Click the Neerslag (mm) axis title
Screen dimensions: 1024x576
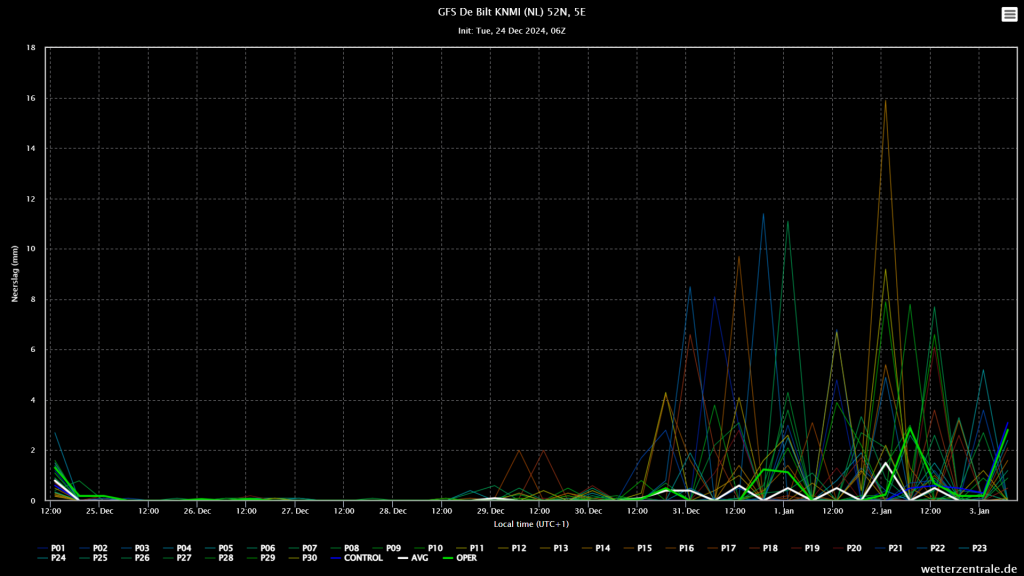(14, 274)
